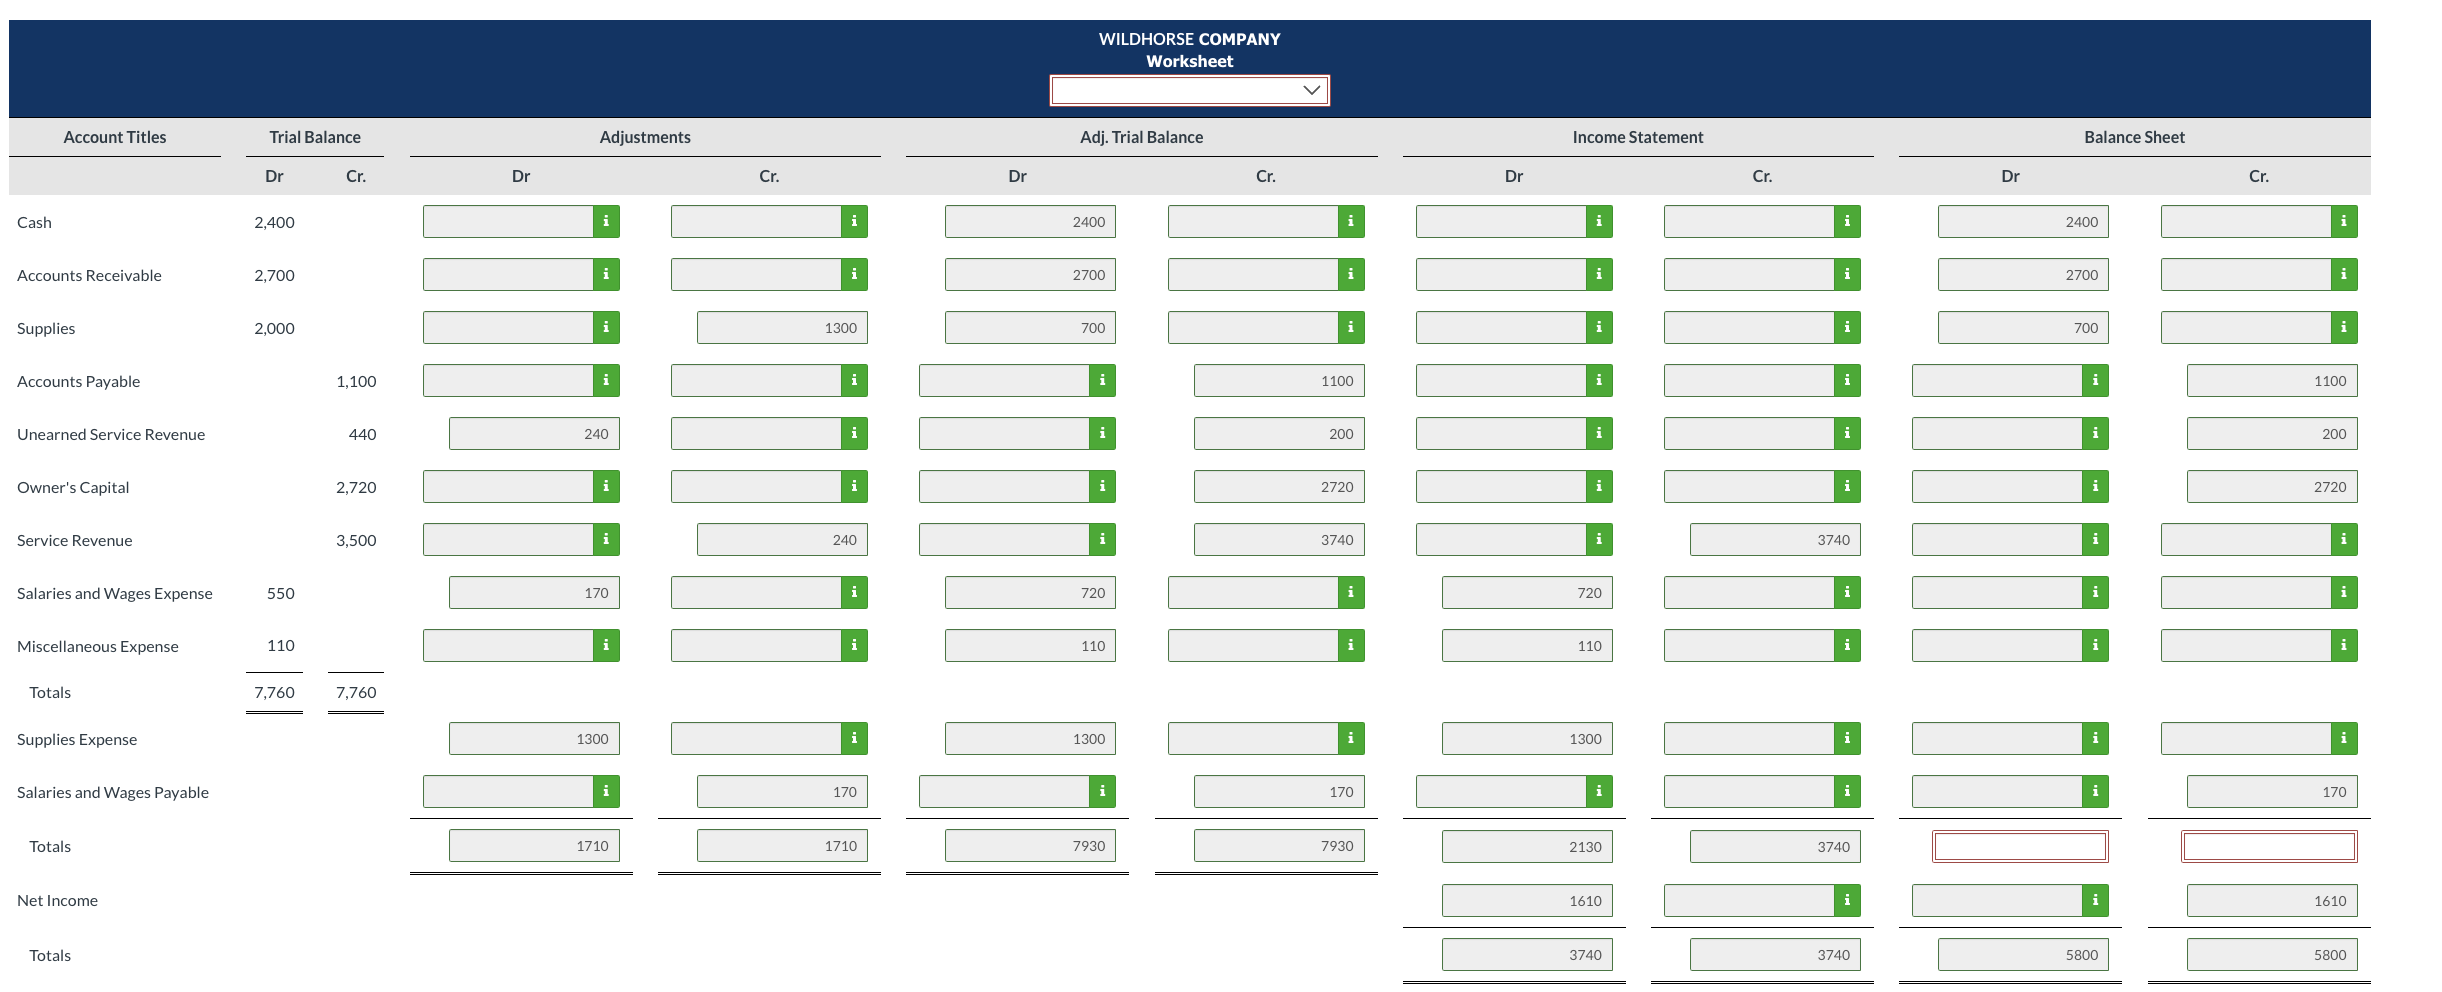Click the "Unearned Service Revenue" account title

[111, 434]
